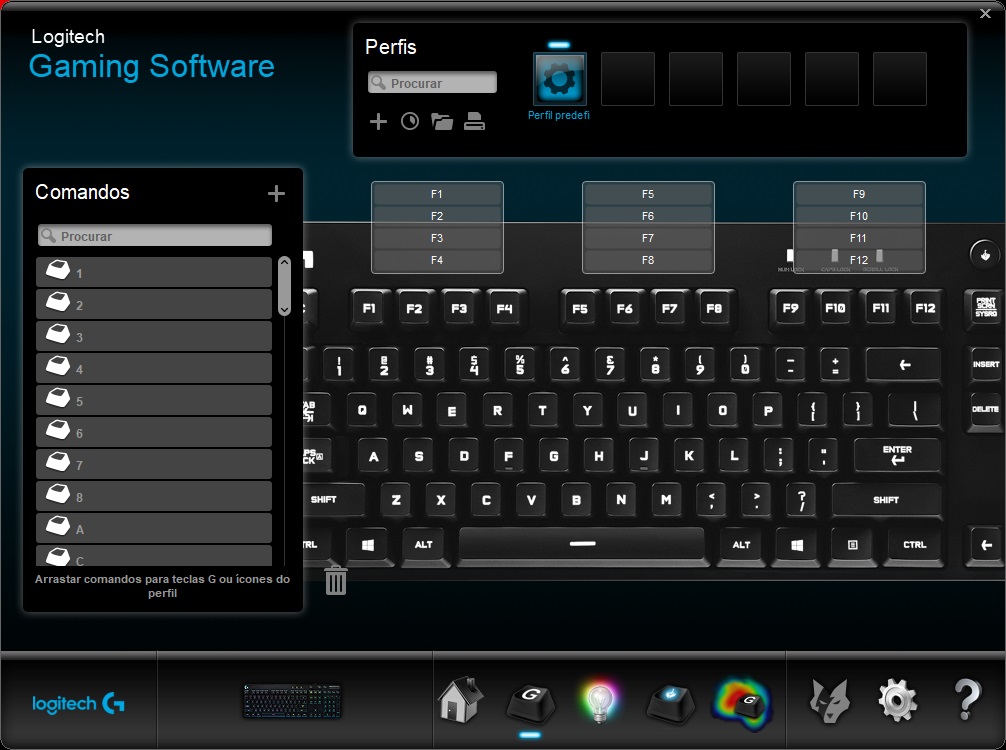Image resolution: width=1006 pixels, height=750 pixels.
Task: Select command A in the list
Action: pyautogui.click(x=154, y=529)
